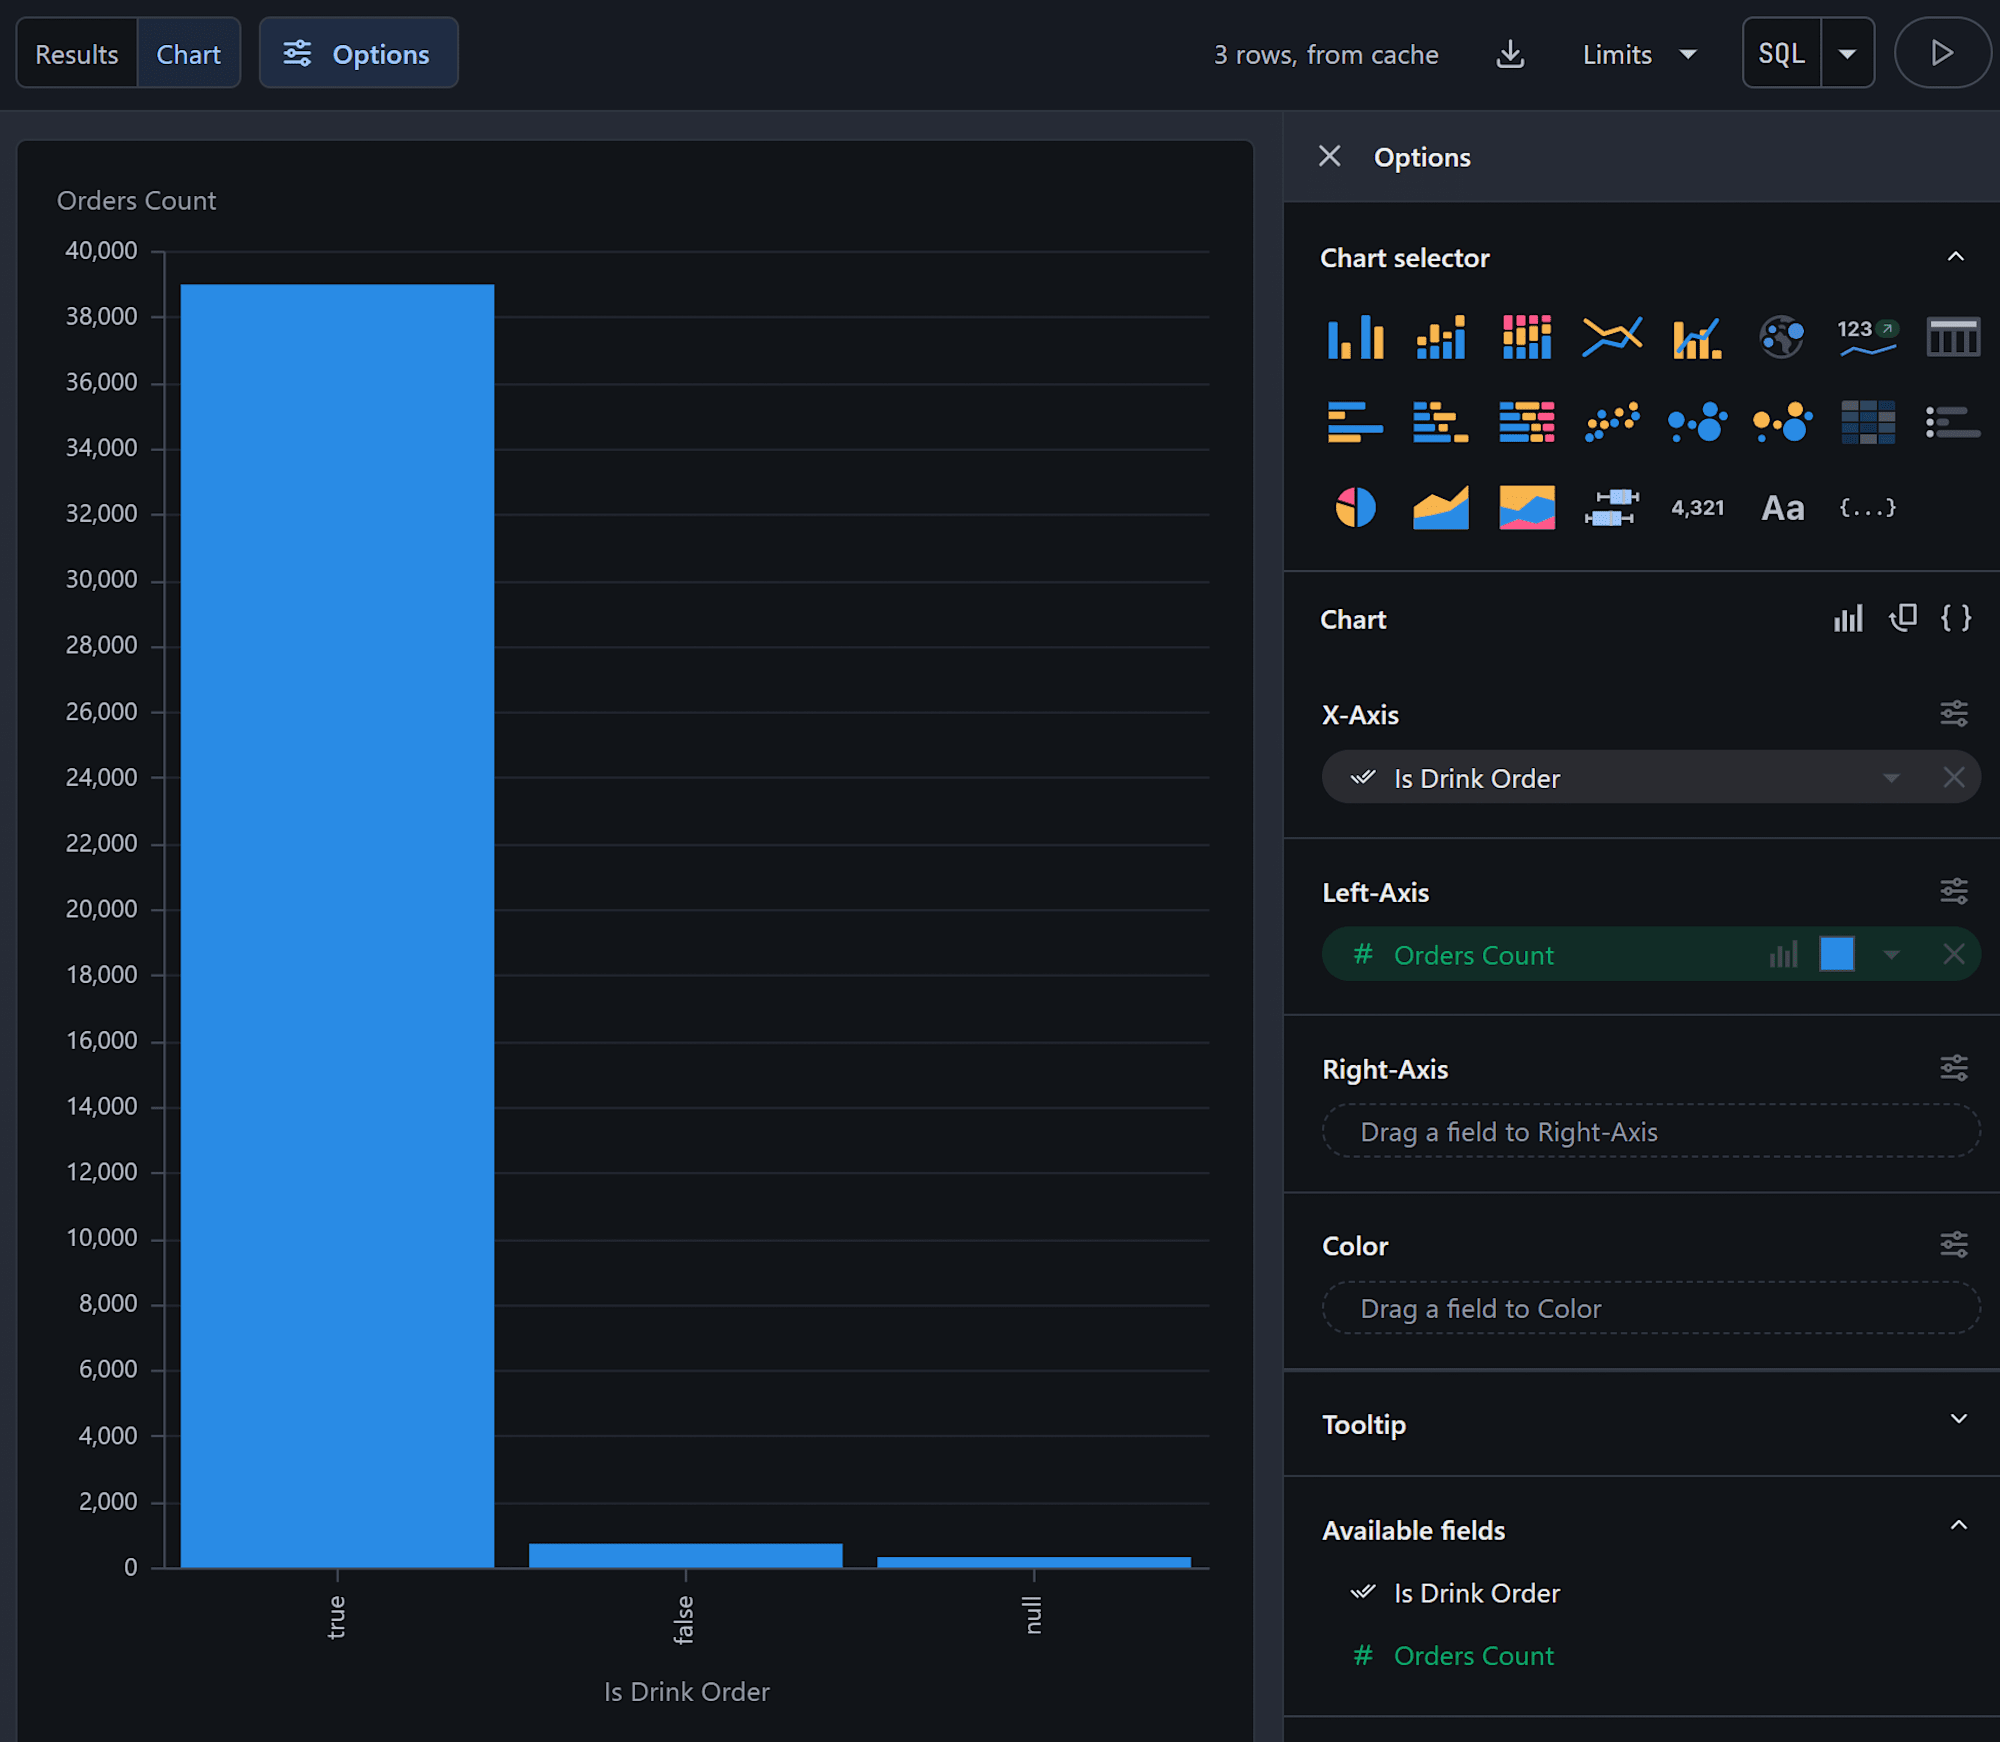Remove Is Drink Order from X-Axis
The width and height of the screenshot is (2000, 1742).
pyautogui.click(x=1953, y=778)
